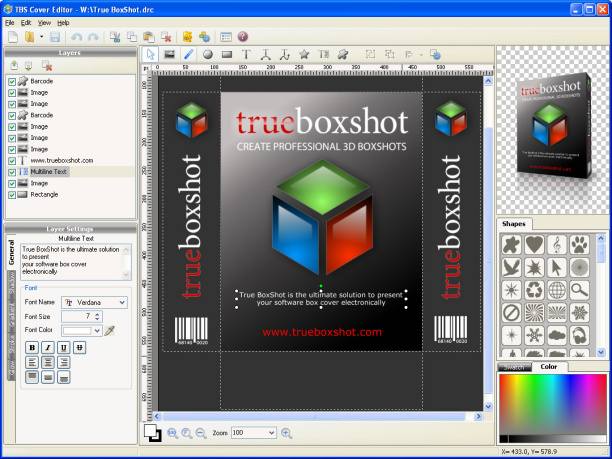Screen dimensions: 612x459
Task: Delete selected layer with red X icon
Action: 47,66
